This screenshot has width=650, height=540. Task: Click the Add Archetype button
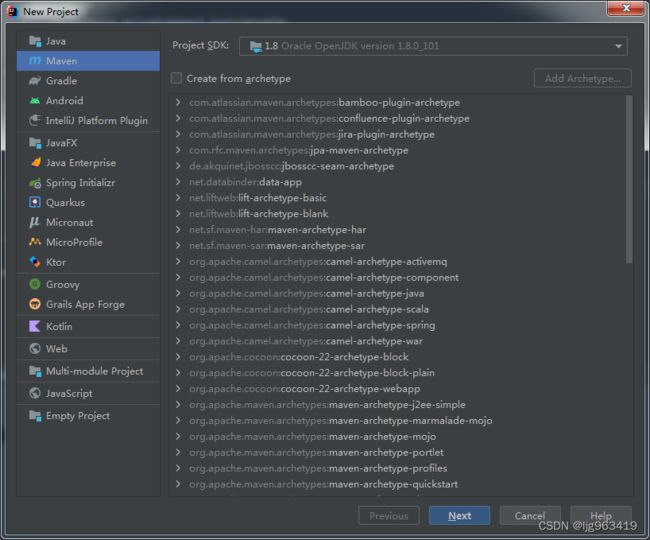(582, 78)
